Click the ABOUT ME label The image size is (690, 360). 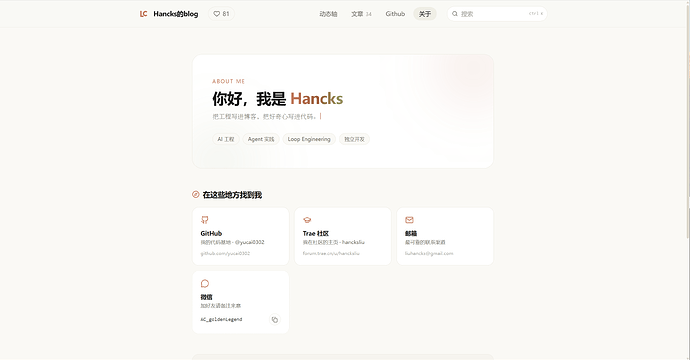click(228, 81)
